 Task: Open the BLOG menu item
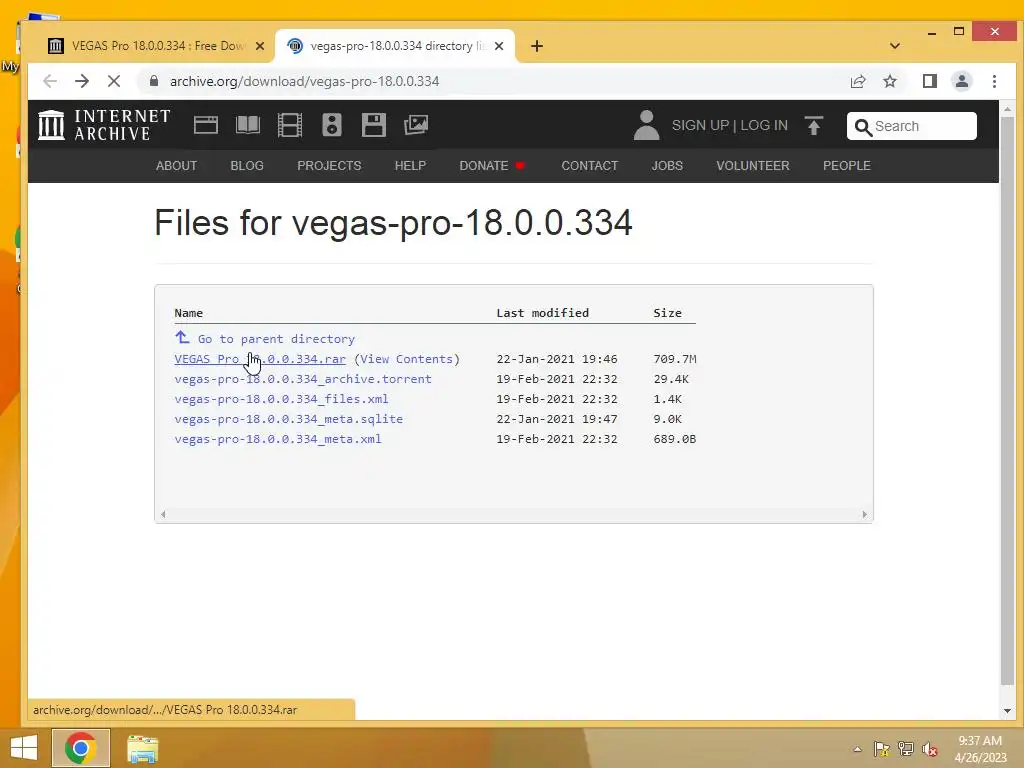[x=247, y=166]
